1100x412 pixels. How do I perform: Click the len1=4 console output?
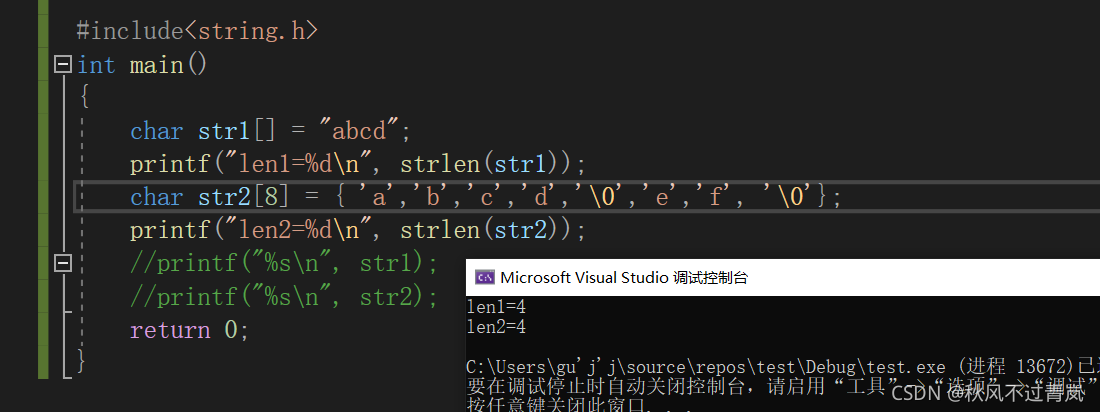497,307
